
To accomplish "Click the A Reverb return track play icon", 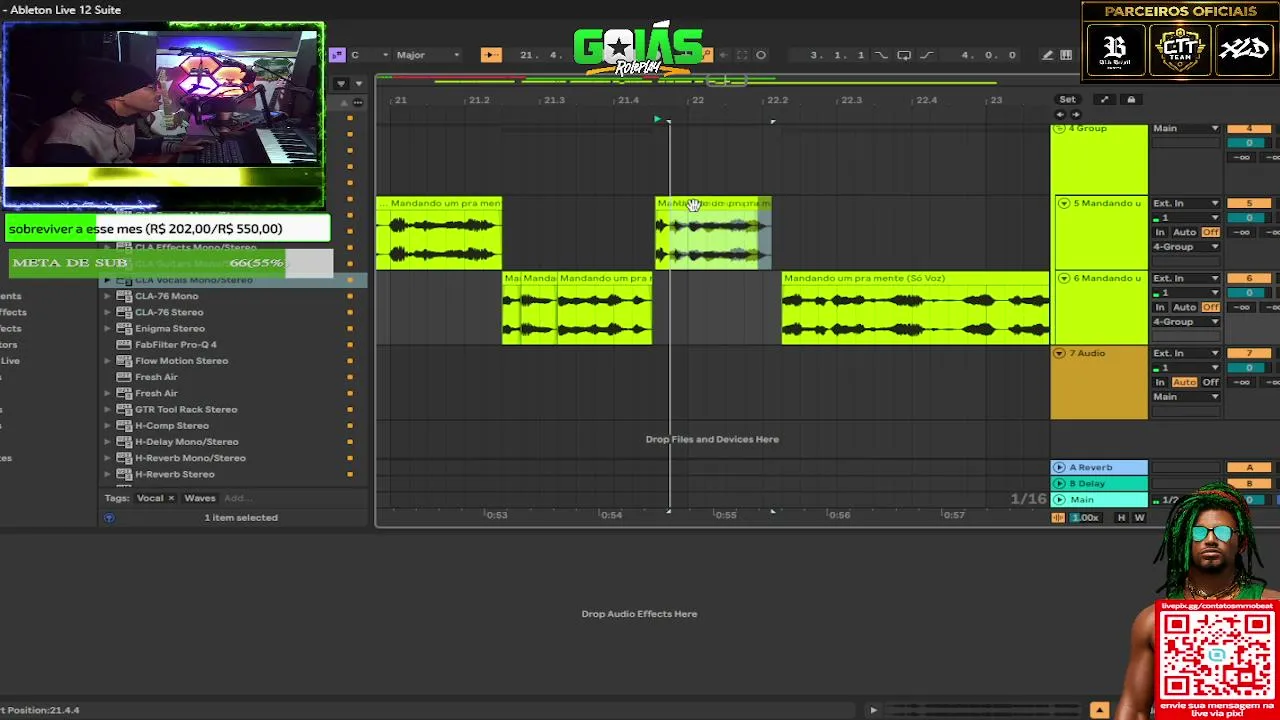I will tap(1059, 468).
